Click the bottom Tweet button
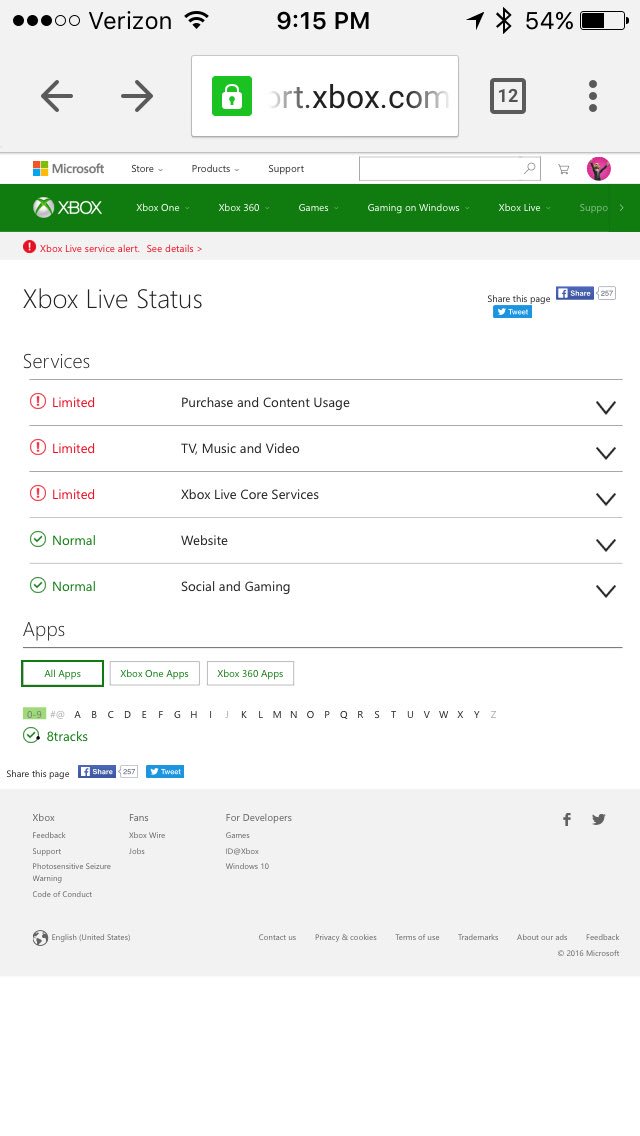The image size is (640, 1136). coord(165,771)
